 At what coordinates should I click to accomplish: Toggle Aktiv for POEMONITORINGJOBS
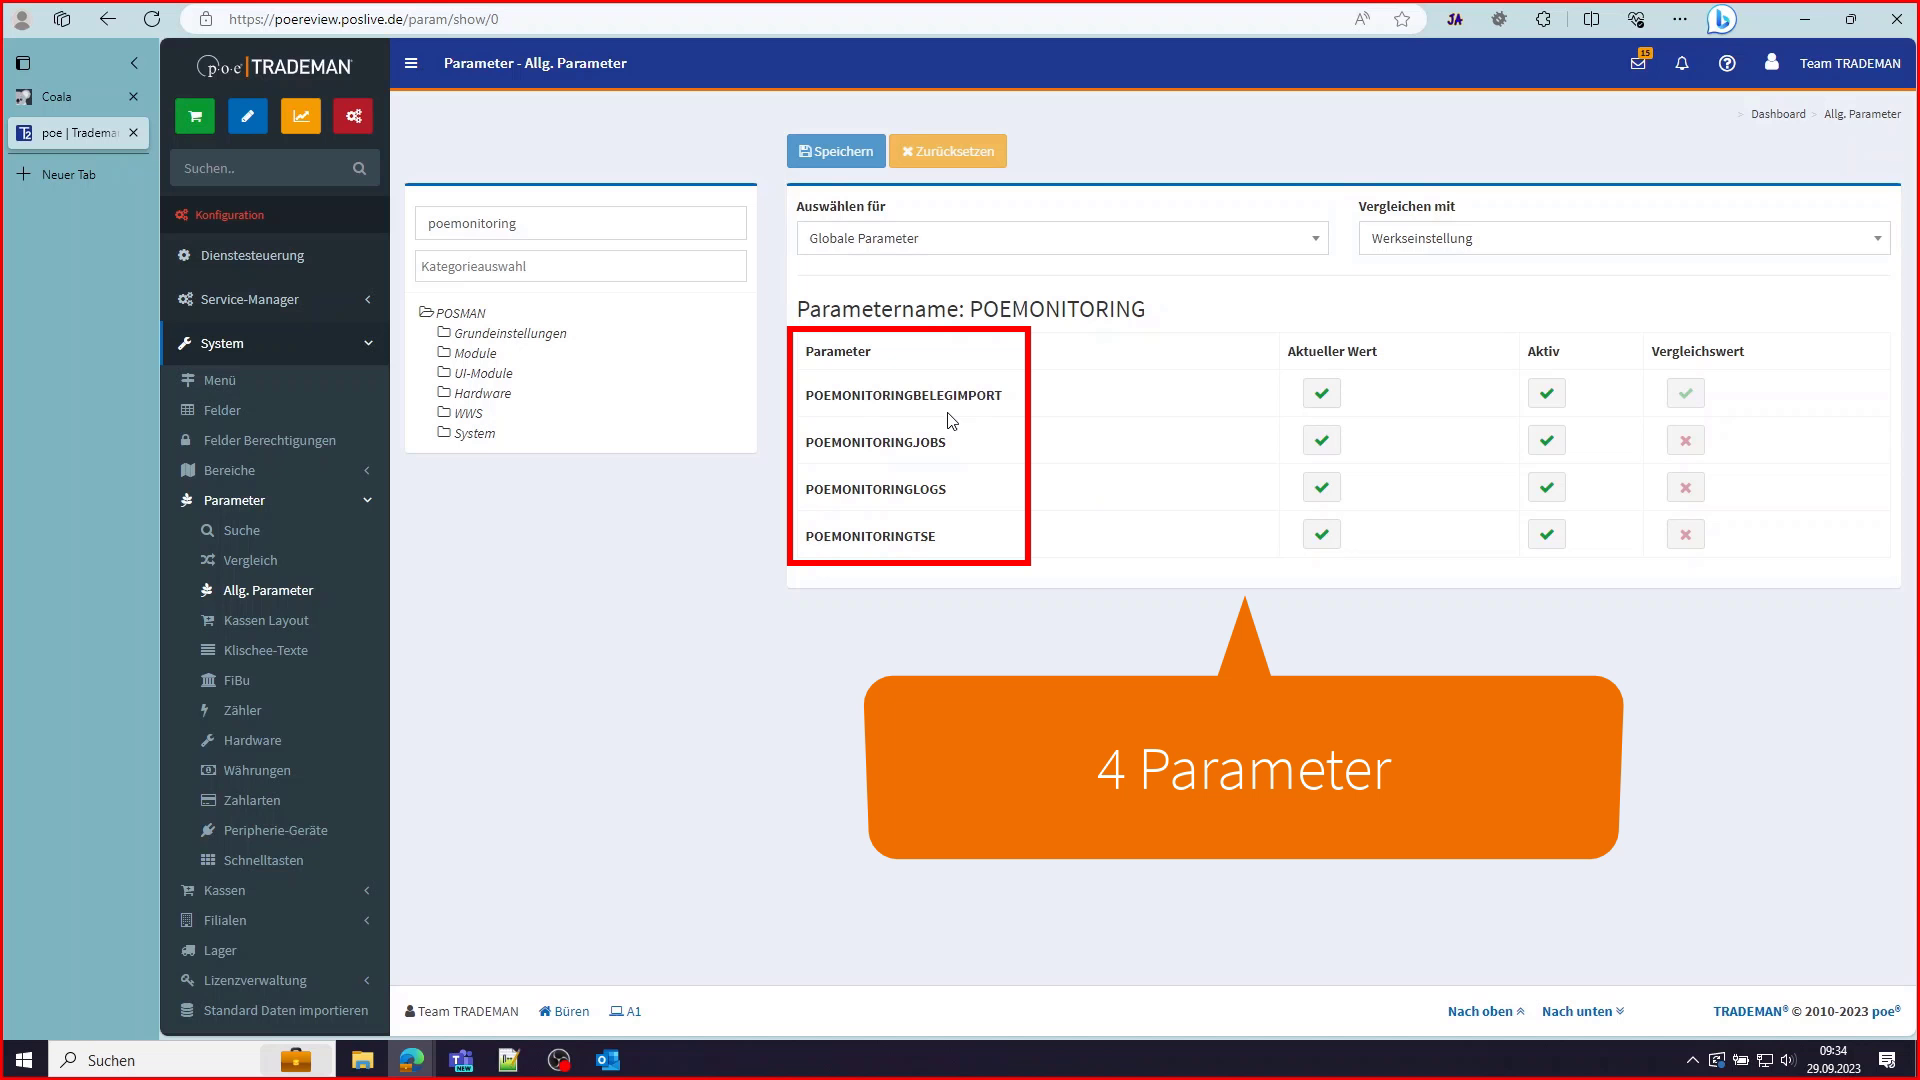click(x=1547, y=440)
